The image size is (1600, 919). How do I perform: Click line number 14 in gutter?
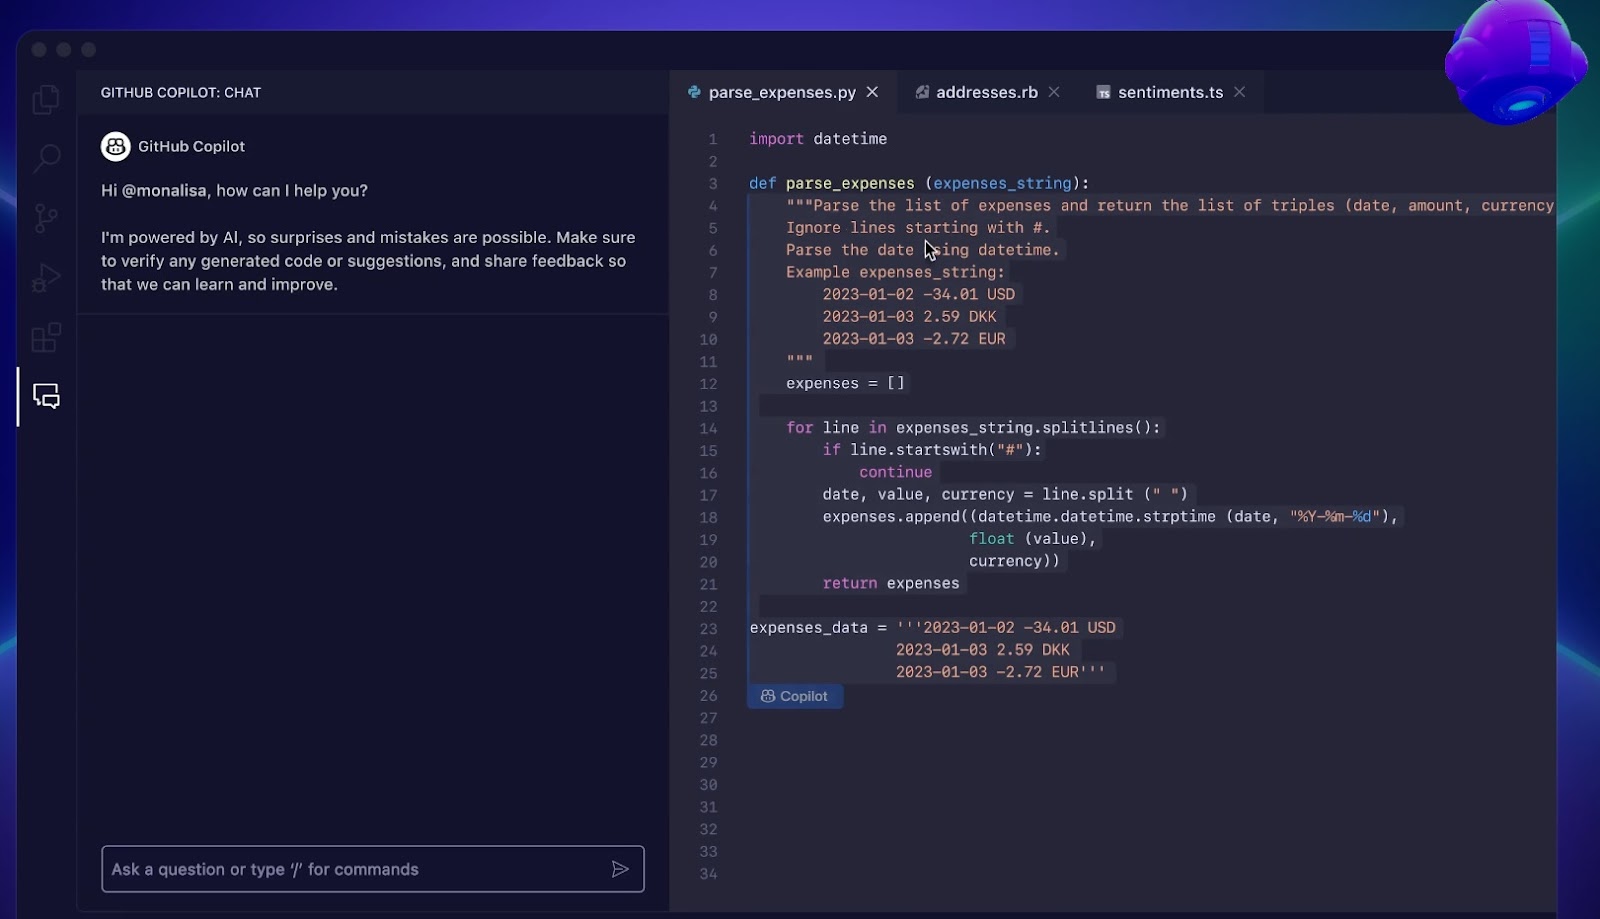pyautogui.click(x=708, y=428)
